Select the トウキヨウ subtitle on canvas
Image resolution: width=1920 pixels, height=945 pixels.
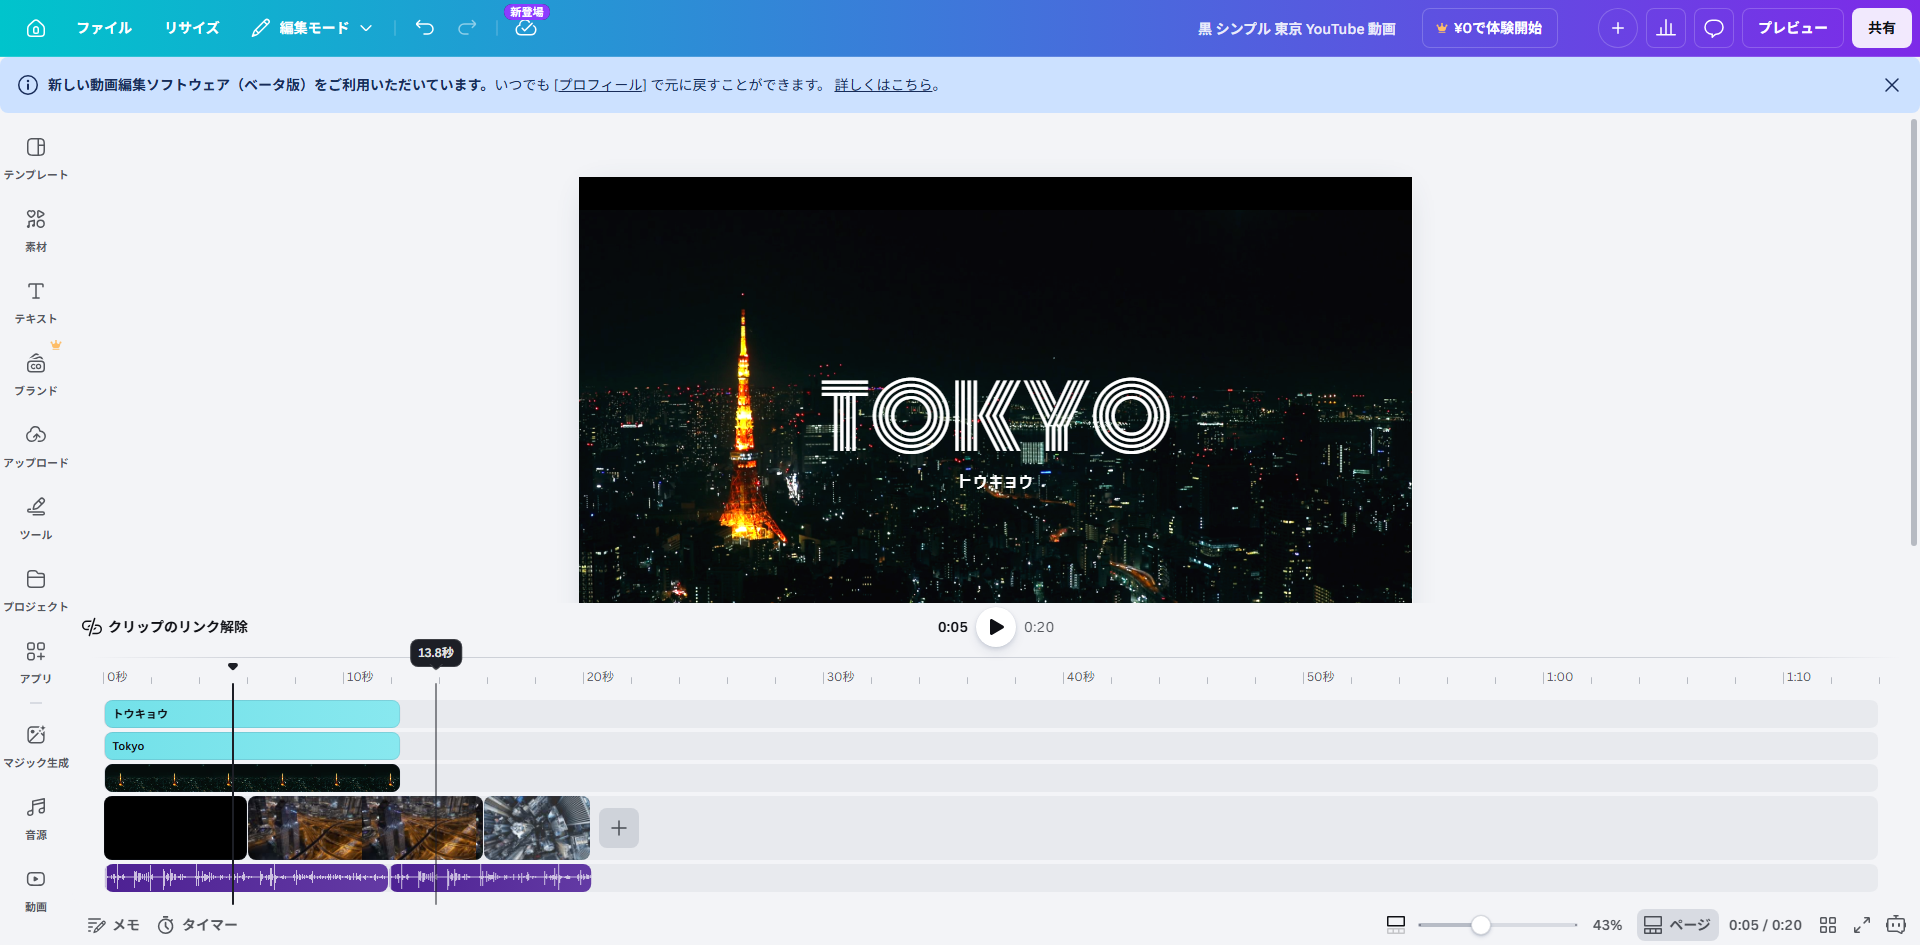coord(995,481)
